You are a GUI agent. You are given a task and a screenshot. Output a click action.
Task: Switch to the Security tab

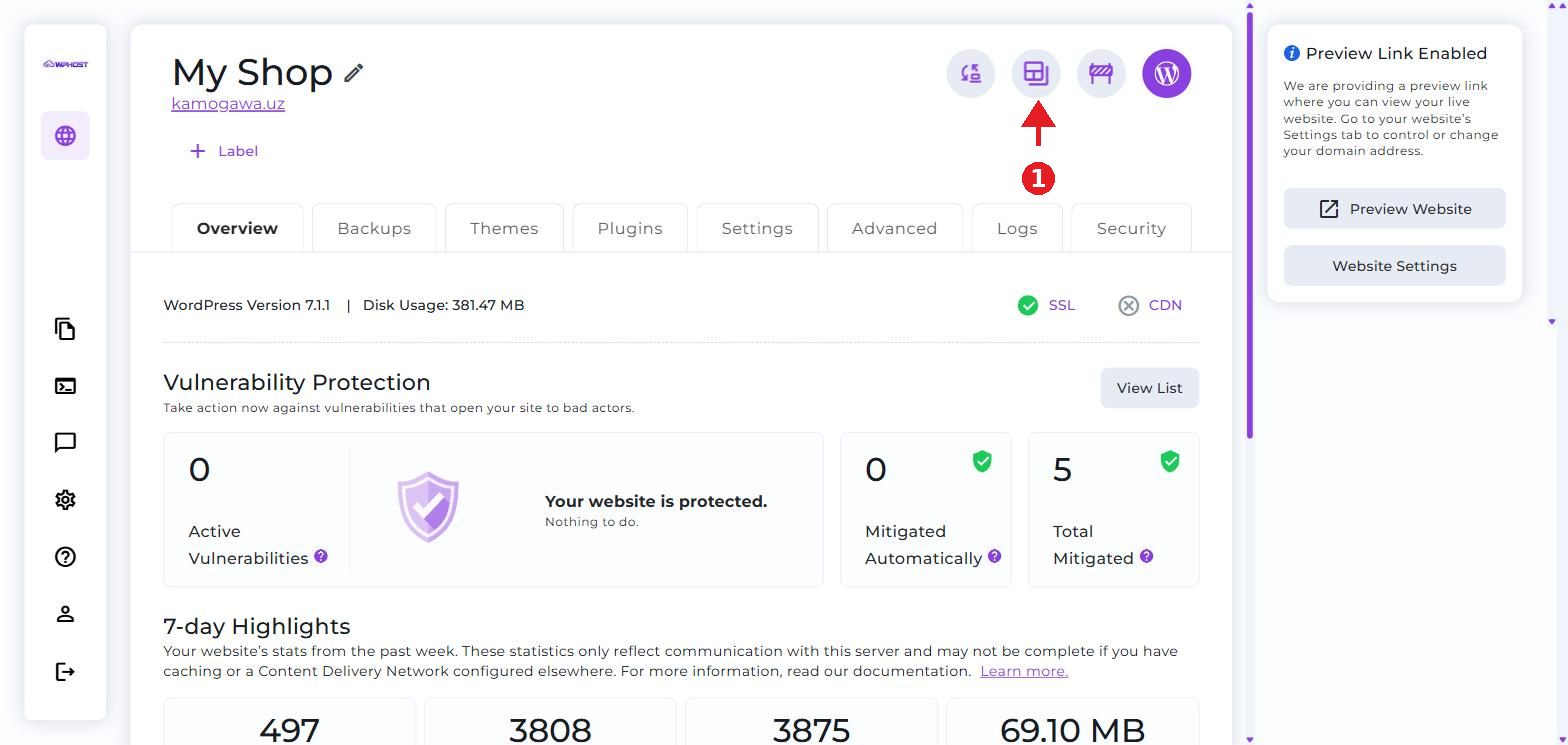click(1131, 228)
